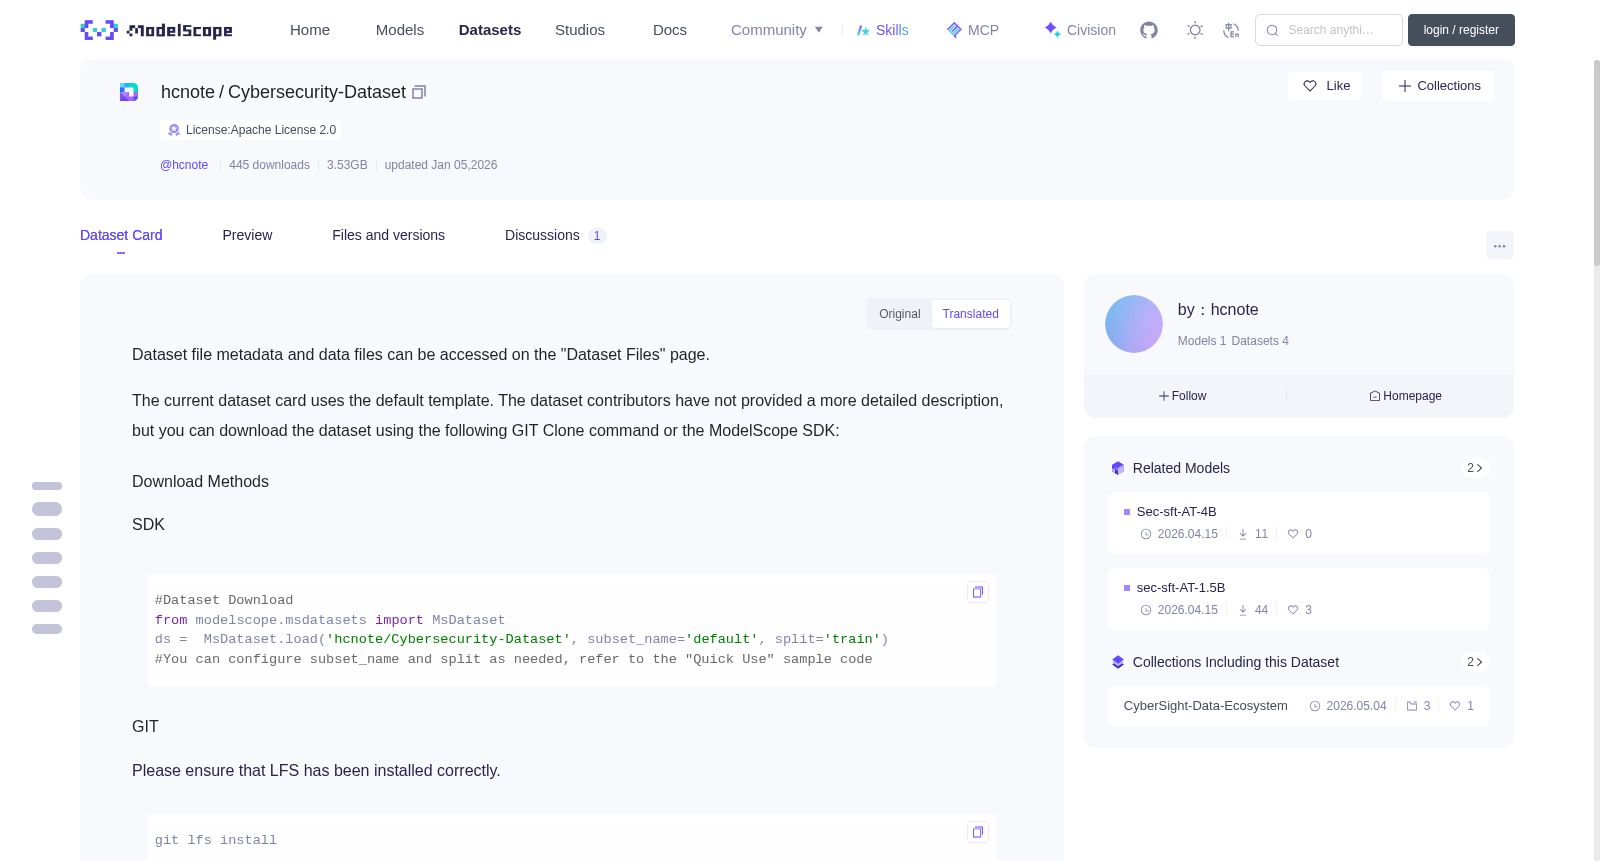Select the Dataset Card tab
This screenshot has height=861, width=1600.
[x=121, y=235]
